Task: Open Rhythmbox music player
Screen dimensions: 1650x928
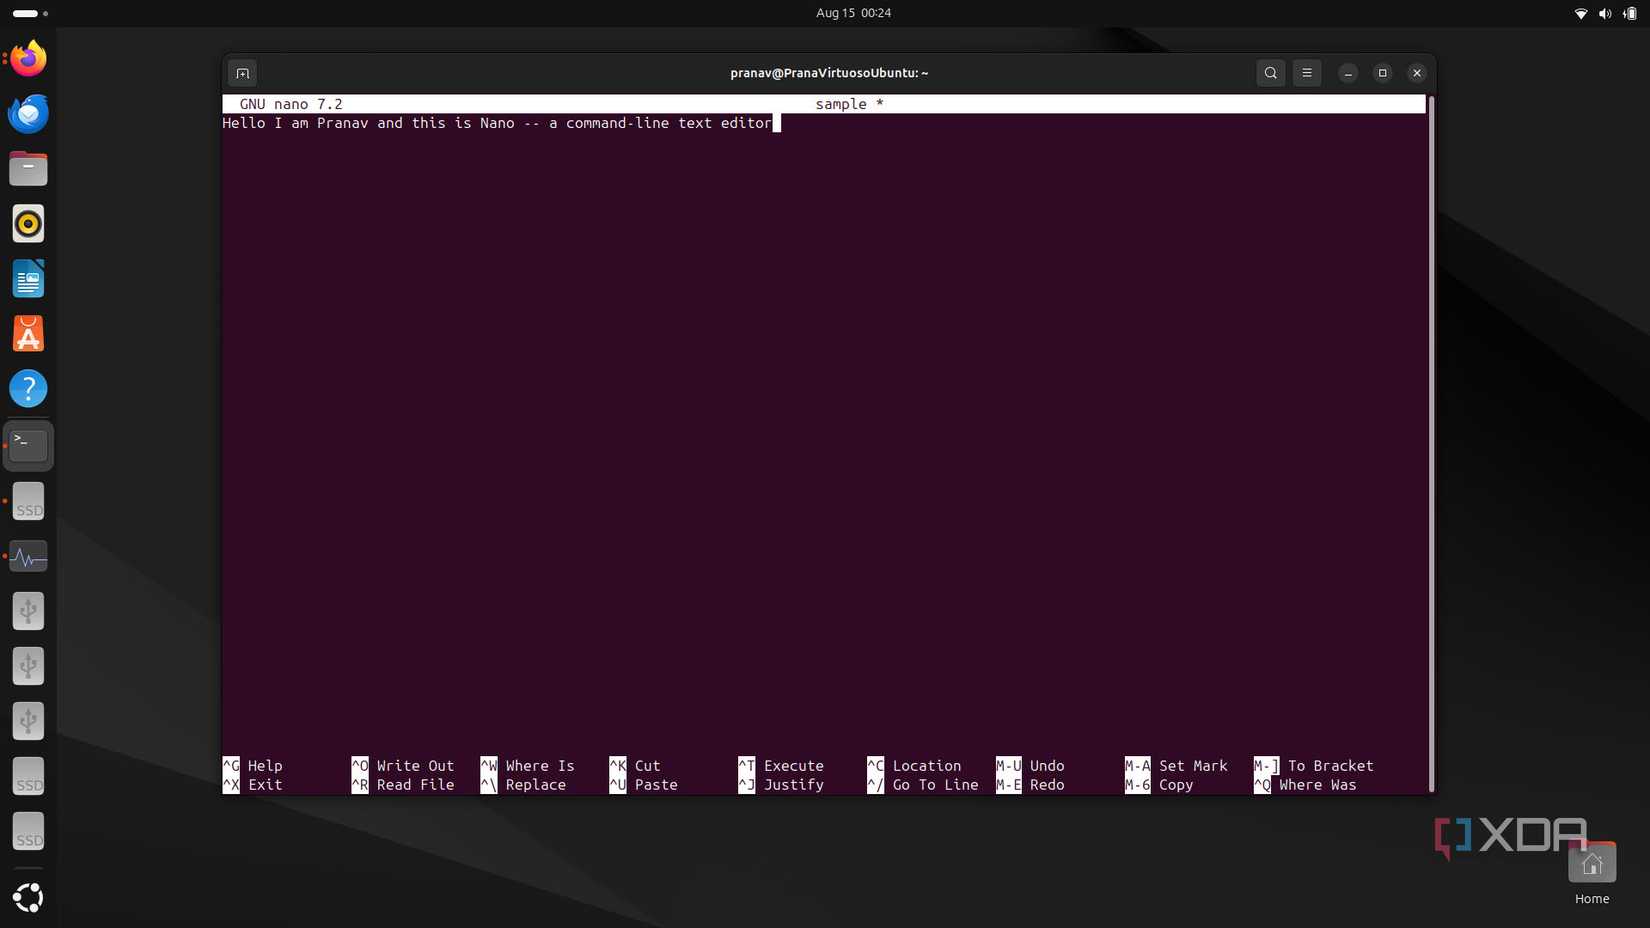Action: [27, 223]
